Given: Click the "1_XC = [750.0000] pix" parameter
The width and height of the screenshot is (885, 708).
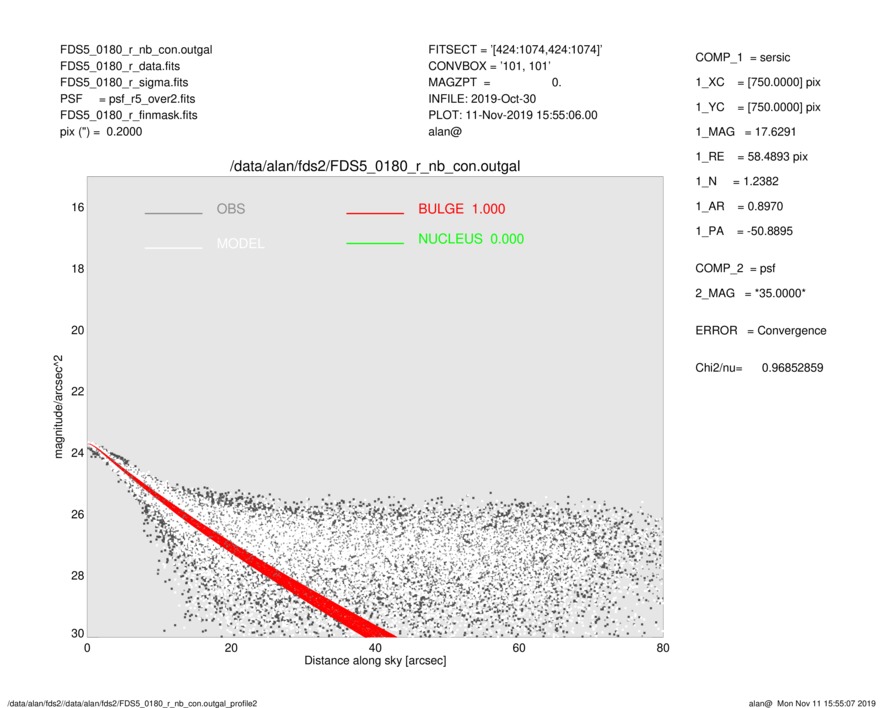Looking at the screenshot, I should point(758,82).
